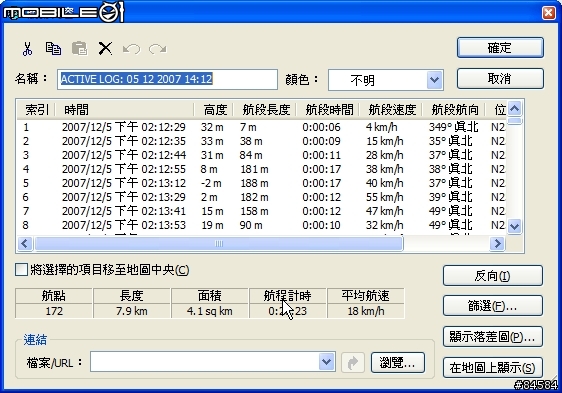Click the 長度 value 7.9 km
The width and height of the screenshot is (562, 393).
[x=132, y=311]
